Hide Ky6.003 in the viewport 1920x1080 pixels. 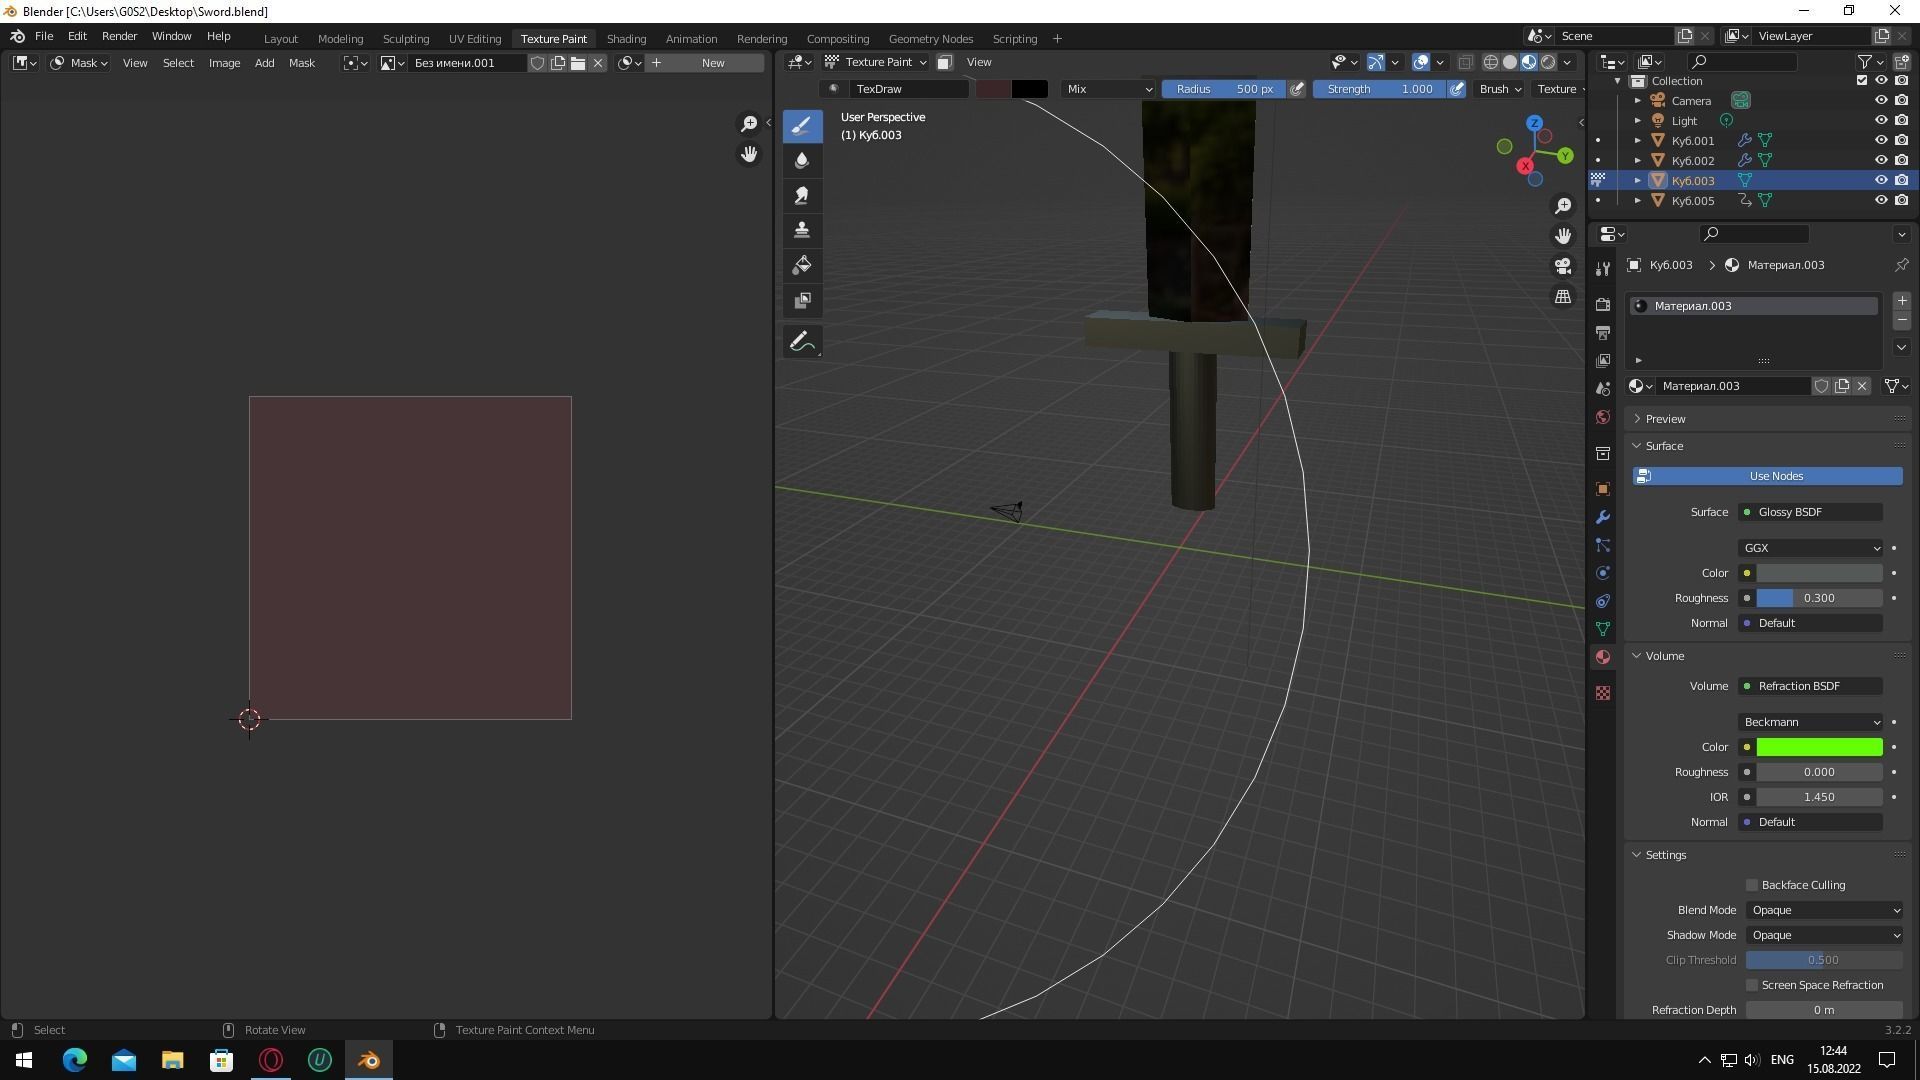click(x=1881, y=180)
